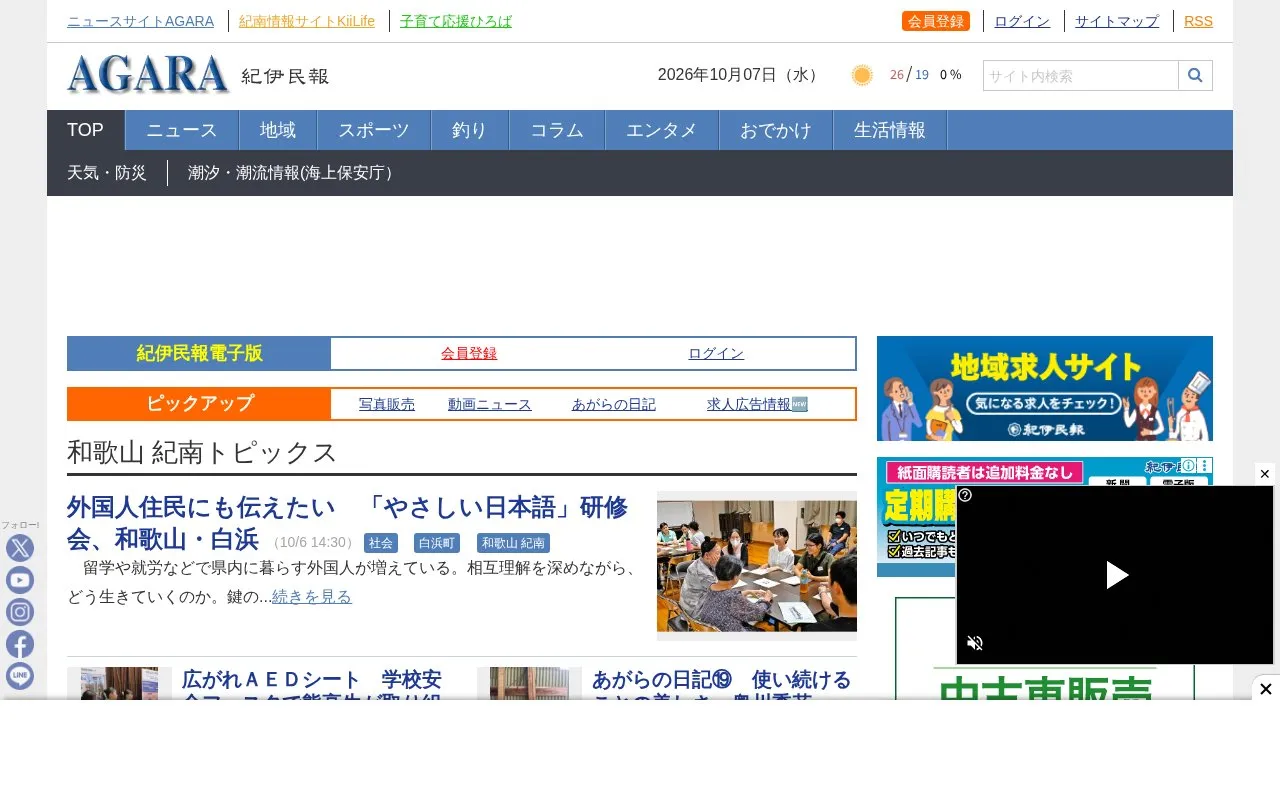Image resolution: width=1280 pixels, height=800 pixels.
Task: Open the Instagram follow icon
Action: pyautogui.click(x=20, y=612)
